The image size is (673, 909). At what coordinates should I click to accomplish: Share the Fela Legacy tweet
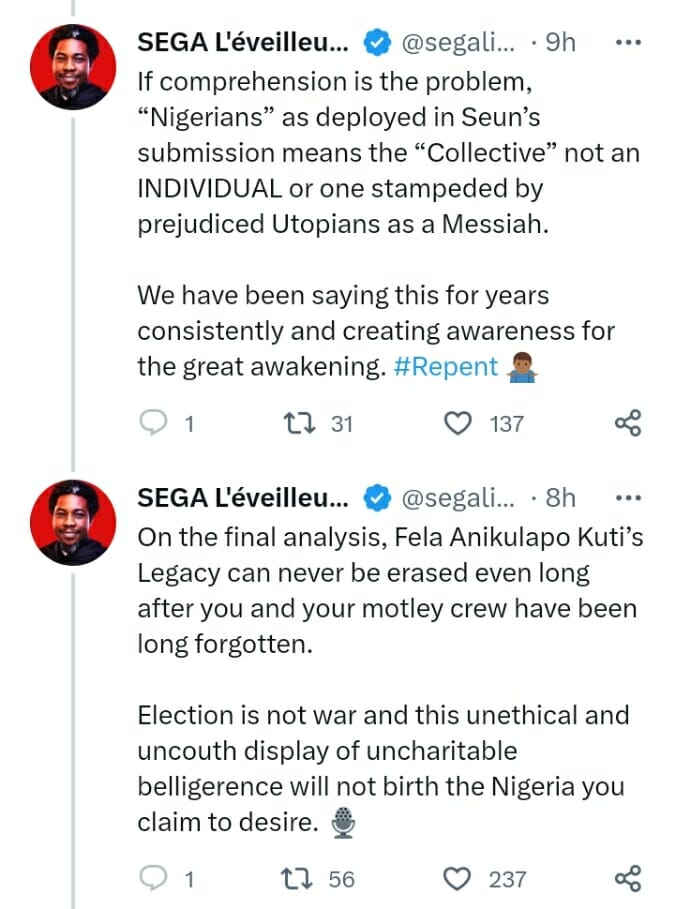point(627,878)
